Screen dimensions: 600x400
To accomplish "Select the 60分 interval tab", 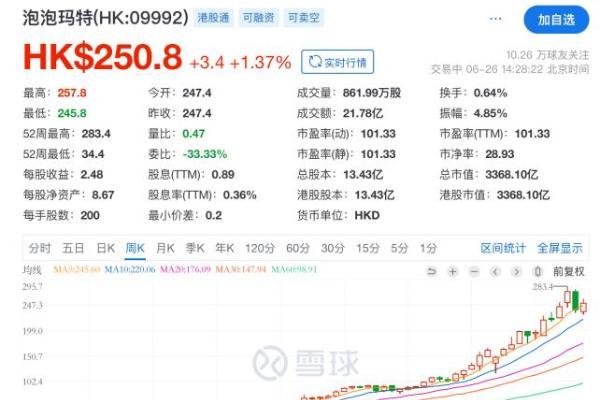I will coord(298,248).
